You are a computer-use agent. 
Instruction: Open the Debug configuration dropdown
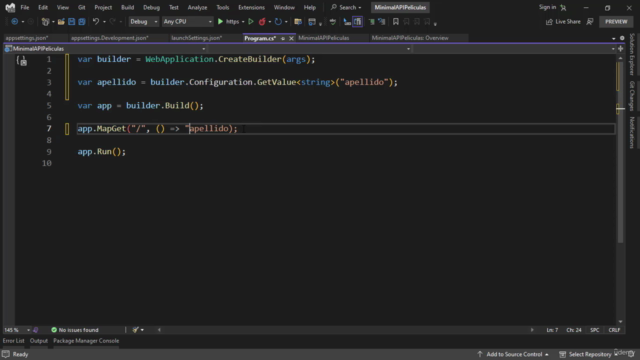(143, 22)
